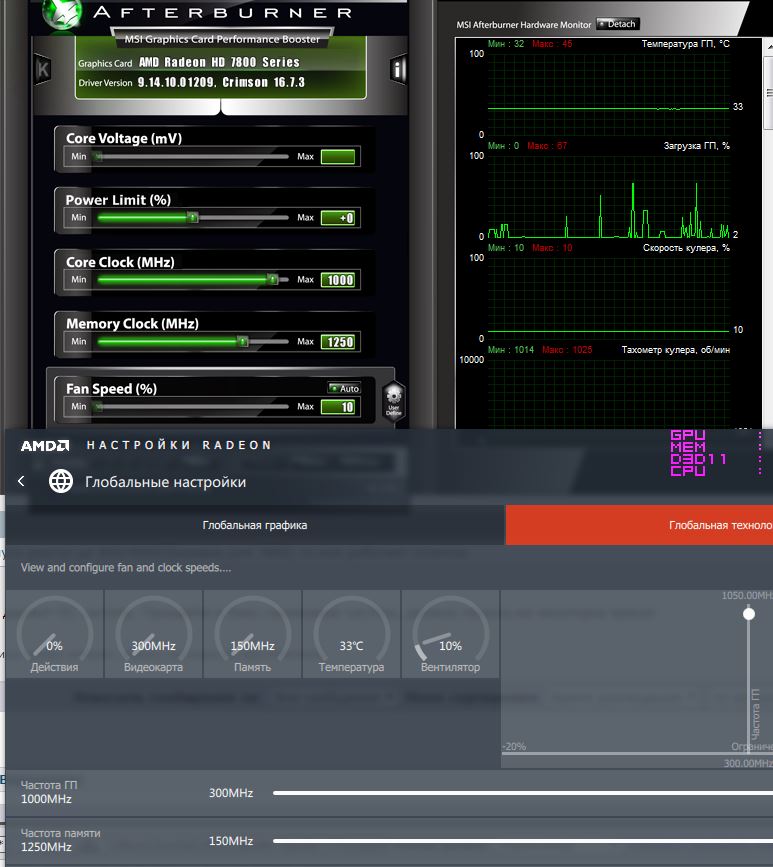The image size is (773, 867).
Task: Click the Kombustor K button in Afterburner
Action: [x=43, y=69]
